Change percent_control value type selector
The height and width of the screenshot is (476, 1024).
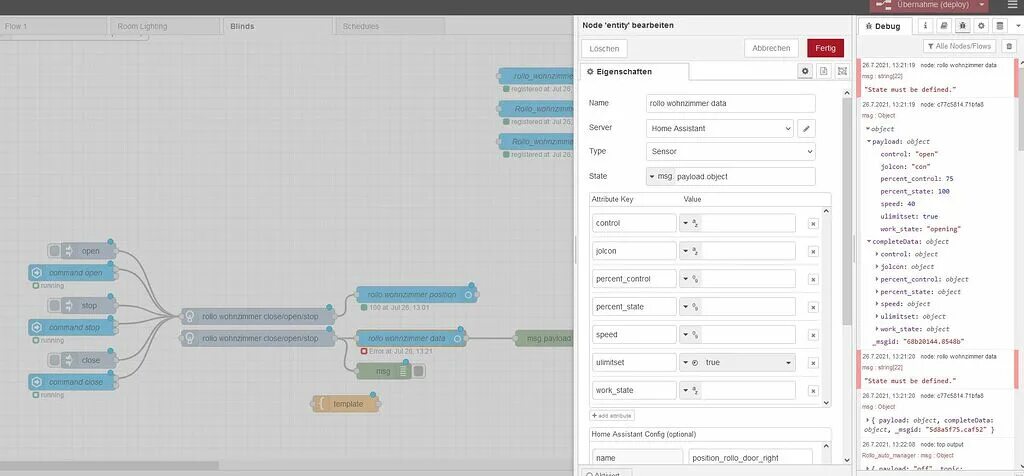(691, 279)
